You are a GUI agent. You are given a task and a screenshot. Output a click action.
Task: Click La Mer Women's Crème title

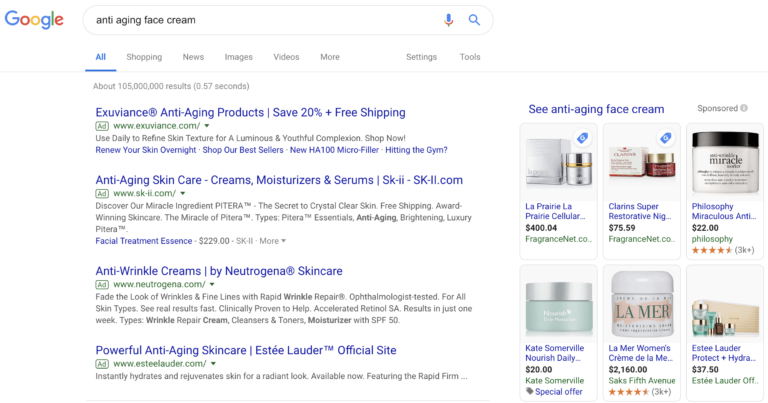[x=641, y=353]
